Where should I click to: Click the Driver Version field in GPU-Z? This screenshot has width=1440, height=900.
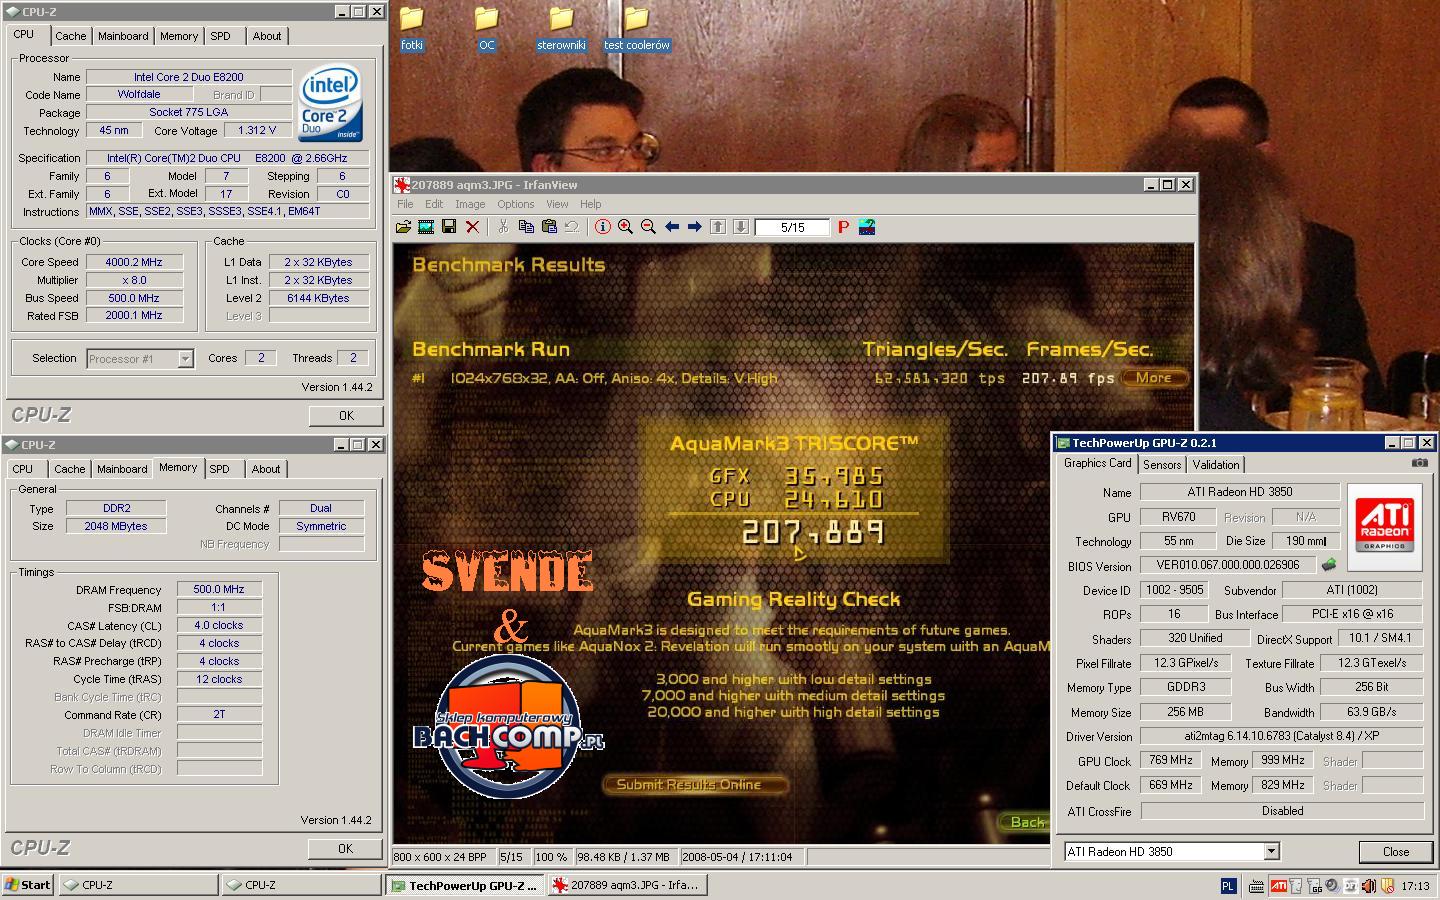pos(1281,736)
